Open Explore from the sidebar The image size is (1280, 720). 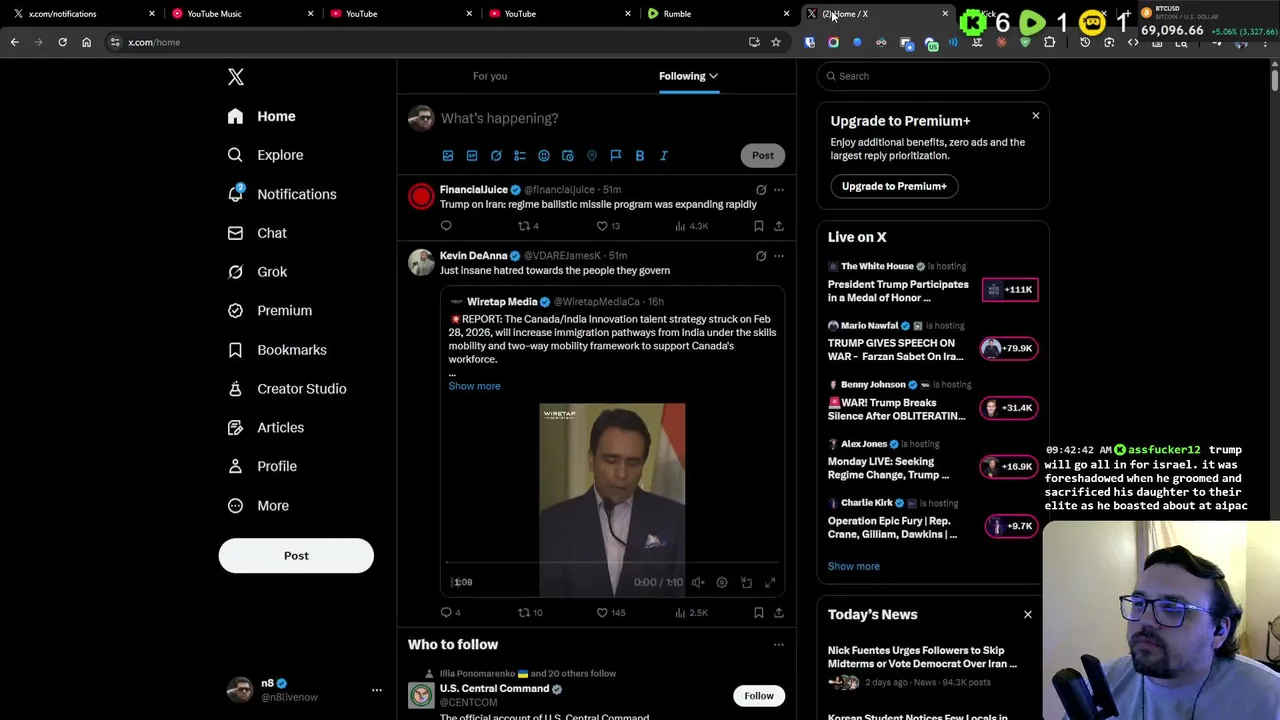[x=265, y=155]
